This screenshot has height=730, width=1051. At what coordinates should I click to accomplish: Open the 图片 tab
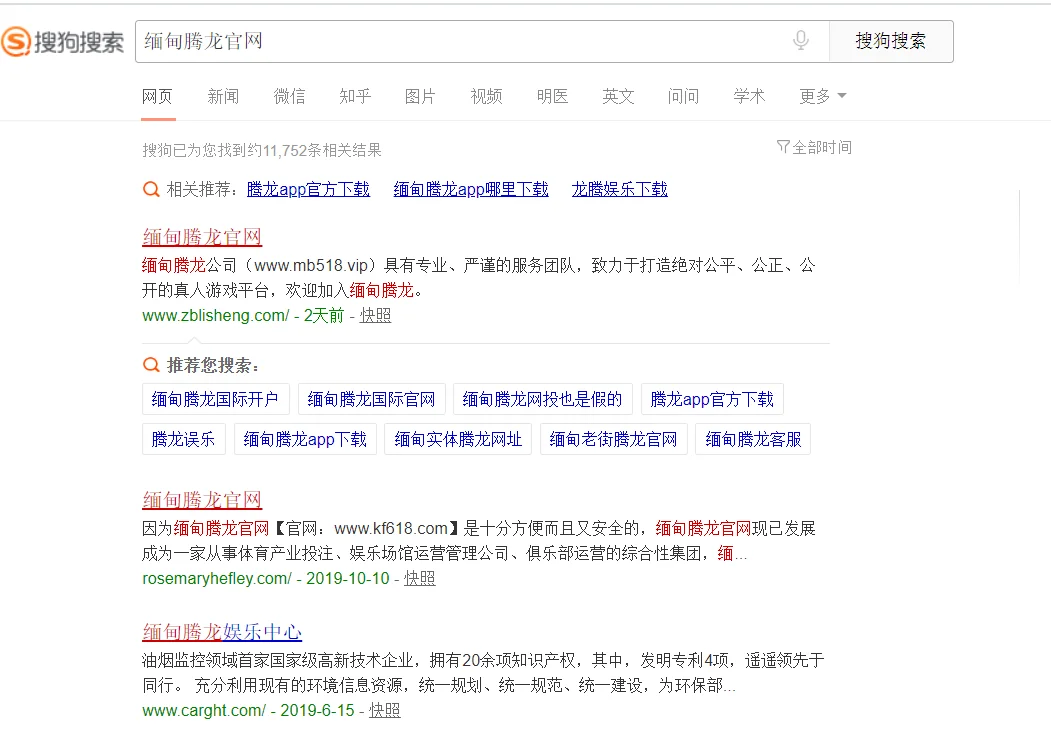coord(420,97)
